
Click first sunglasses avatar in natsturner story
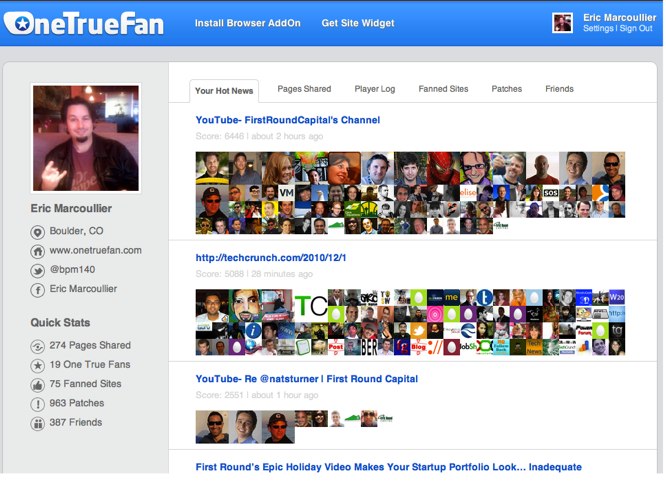click(212, 427)
